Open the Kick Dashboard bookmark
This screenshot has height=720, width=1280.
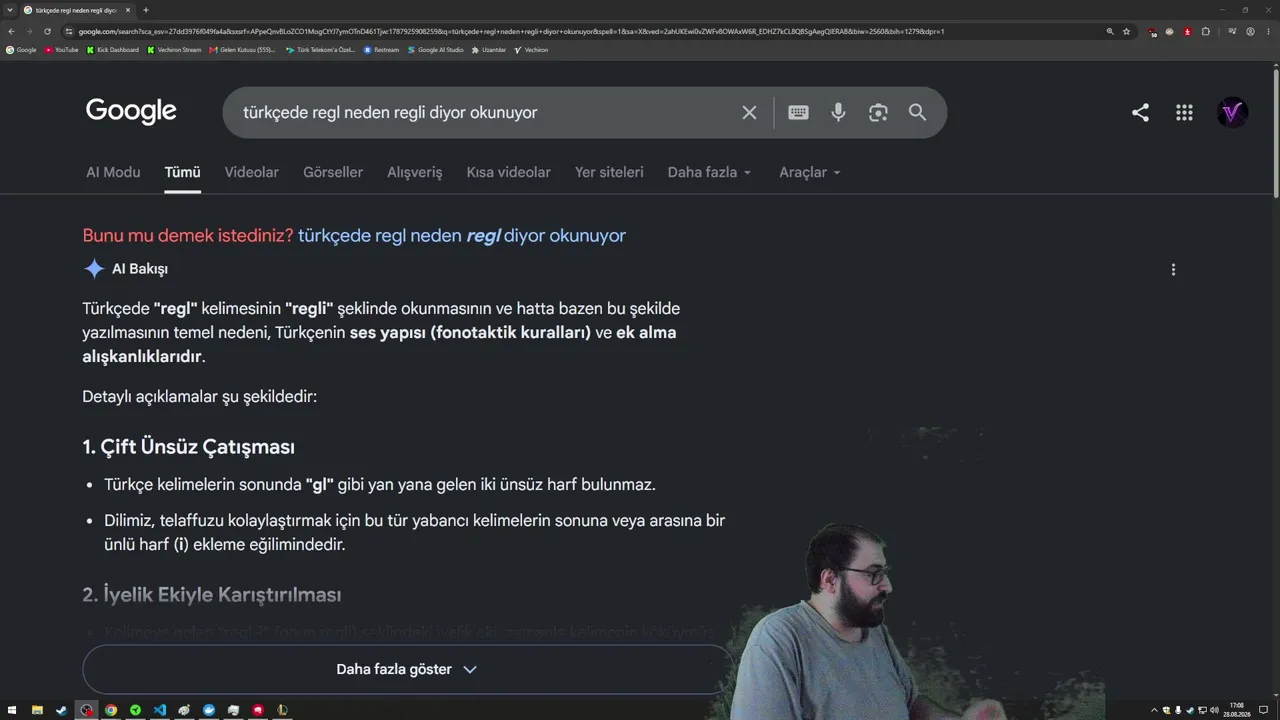pyautogui.click(x=113, y=49)
